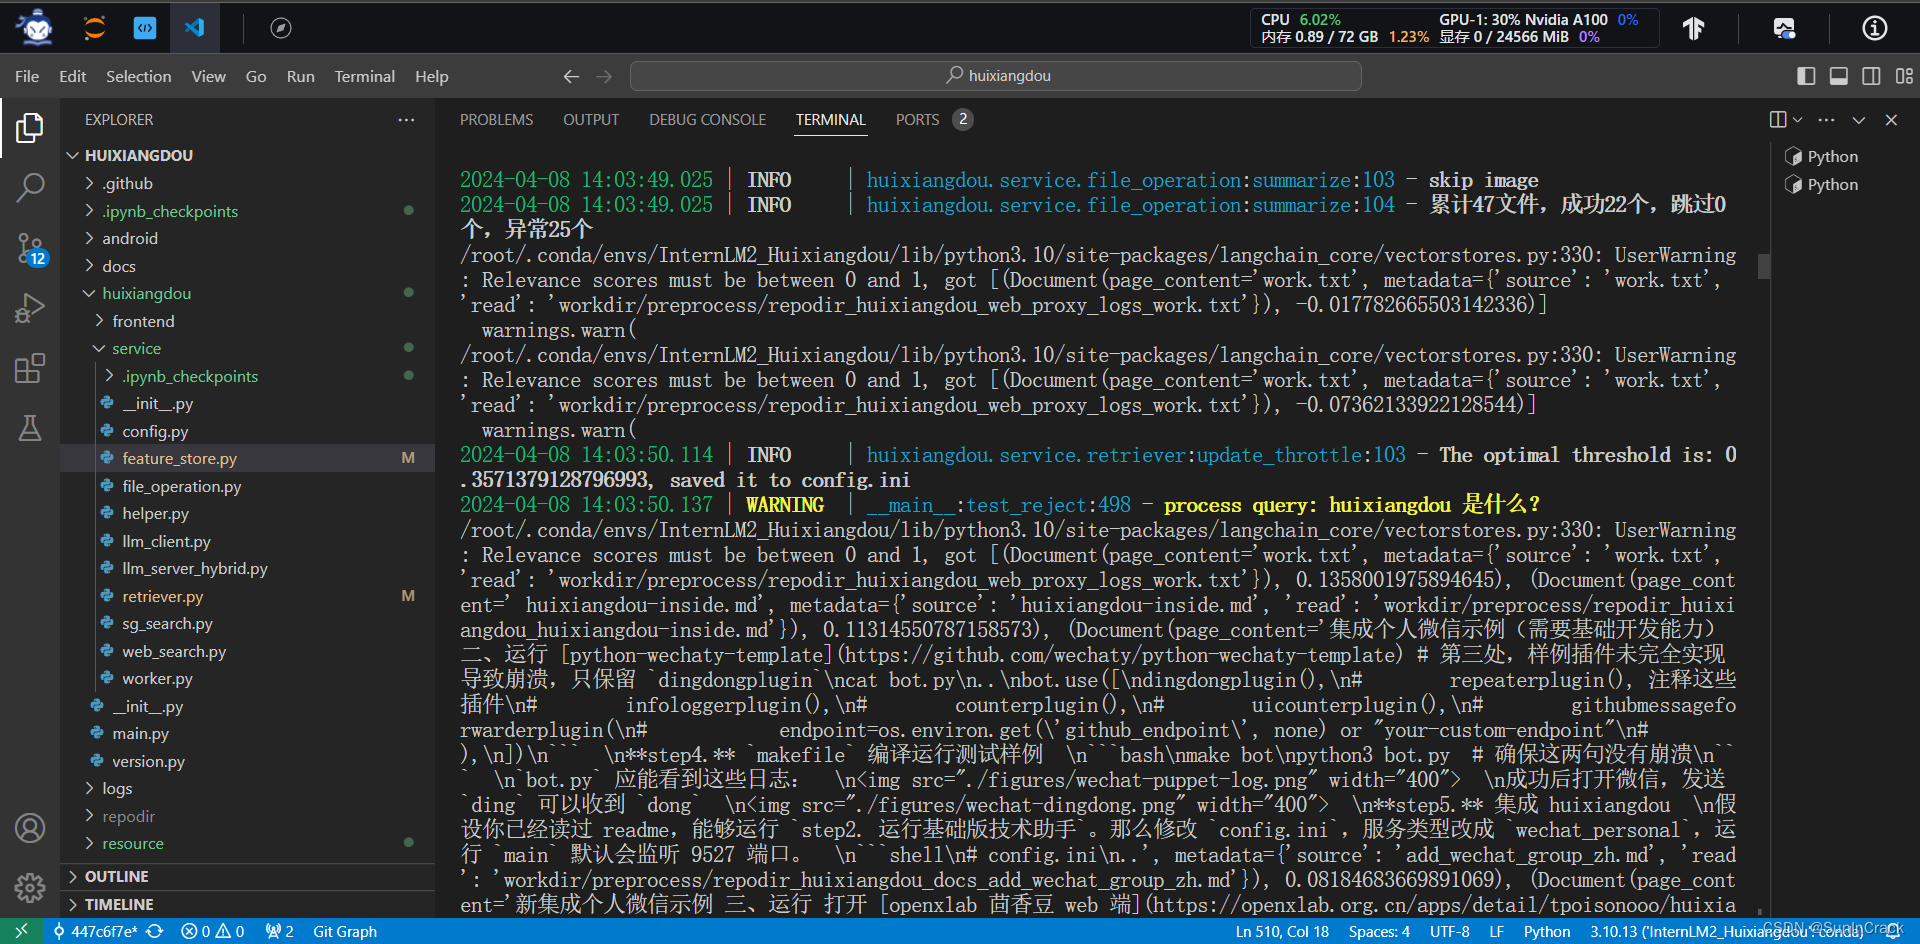This screenshot has height=944, width=1920.
Task: Open the Search view icon
Action: (x=30, y=187)
